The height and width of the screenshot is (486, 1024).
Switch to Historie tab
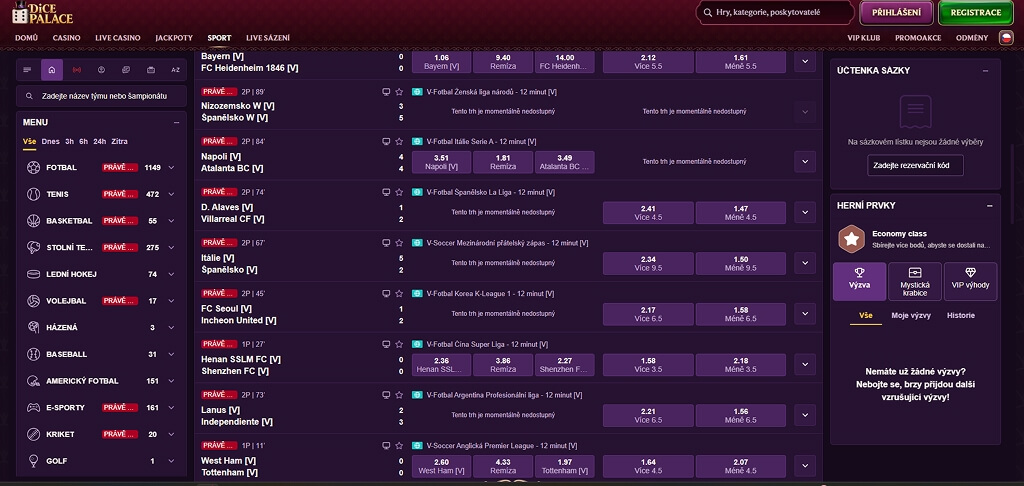(x=961, y=316)
